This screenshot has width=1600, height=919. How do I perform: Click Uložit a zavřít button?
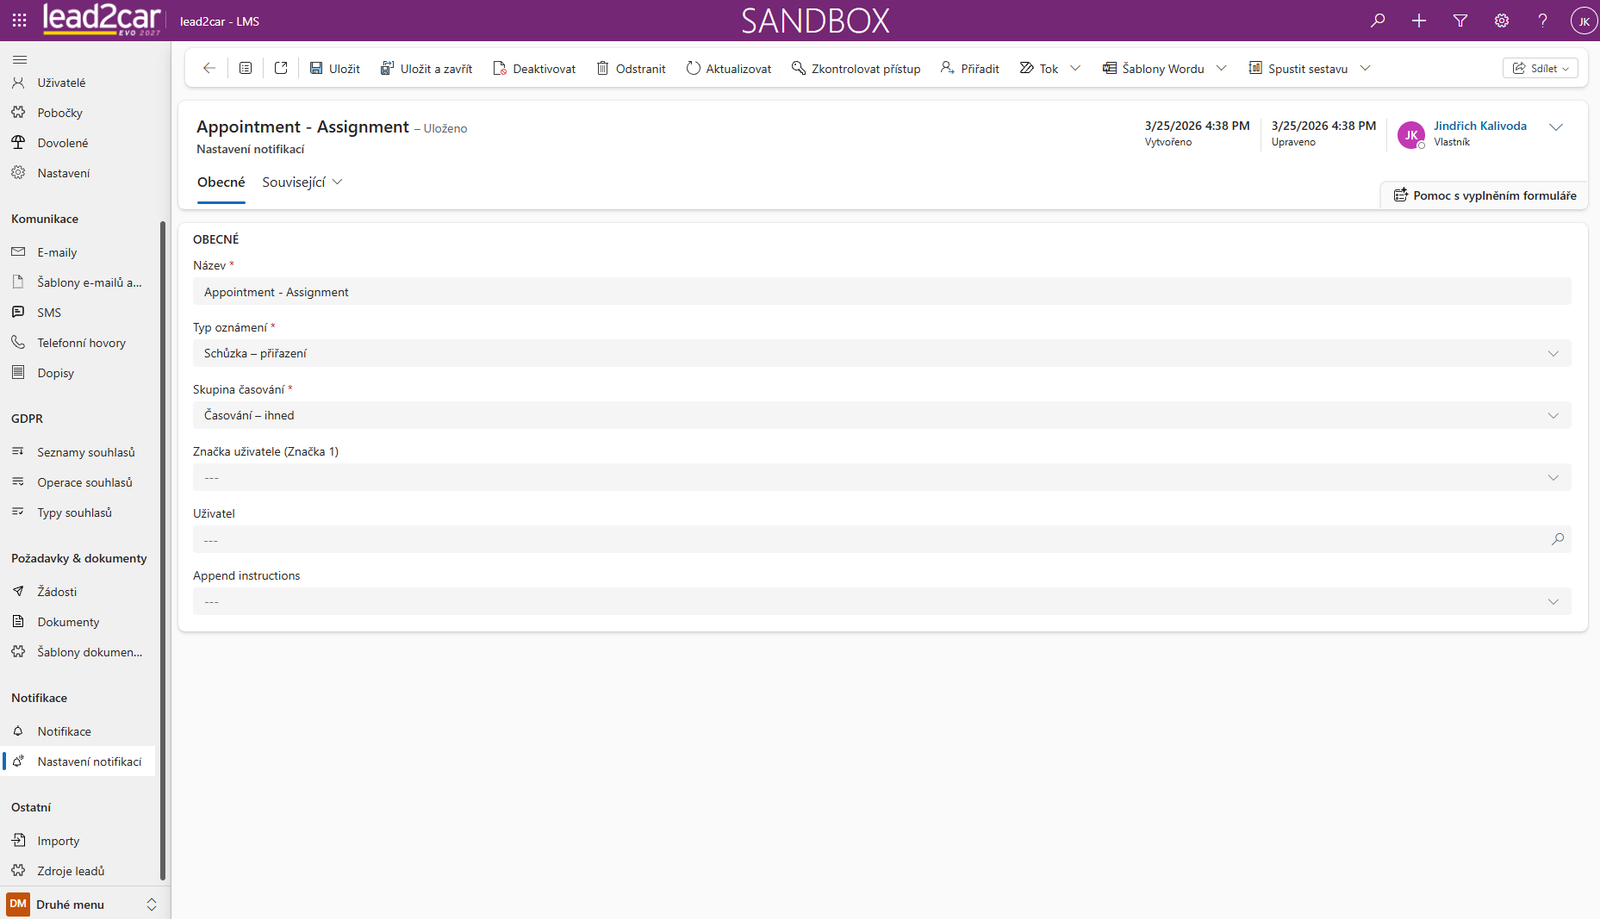coord(426,68)
